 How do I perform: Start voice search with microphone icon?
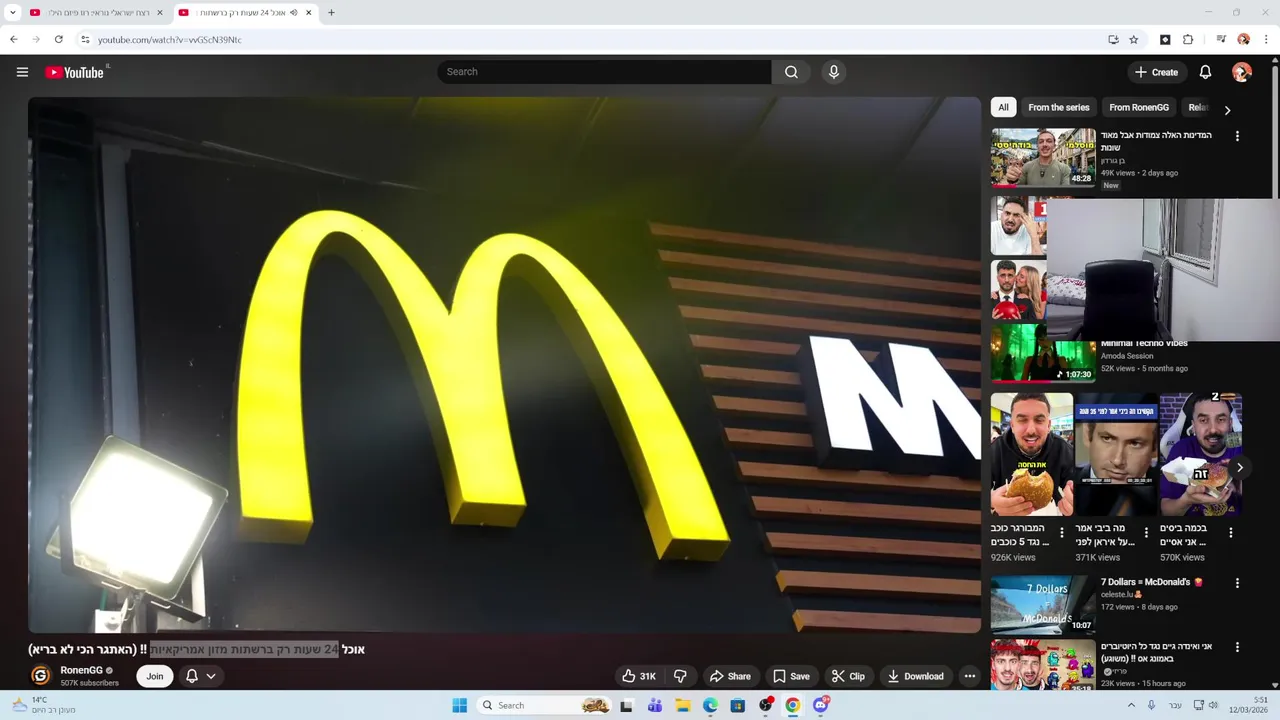833,72
